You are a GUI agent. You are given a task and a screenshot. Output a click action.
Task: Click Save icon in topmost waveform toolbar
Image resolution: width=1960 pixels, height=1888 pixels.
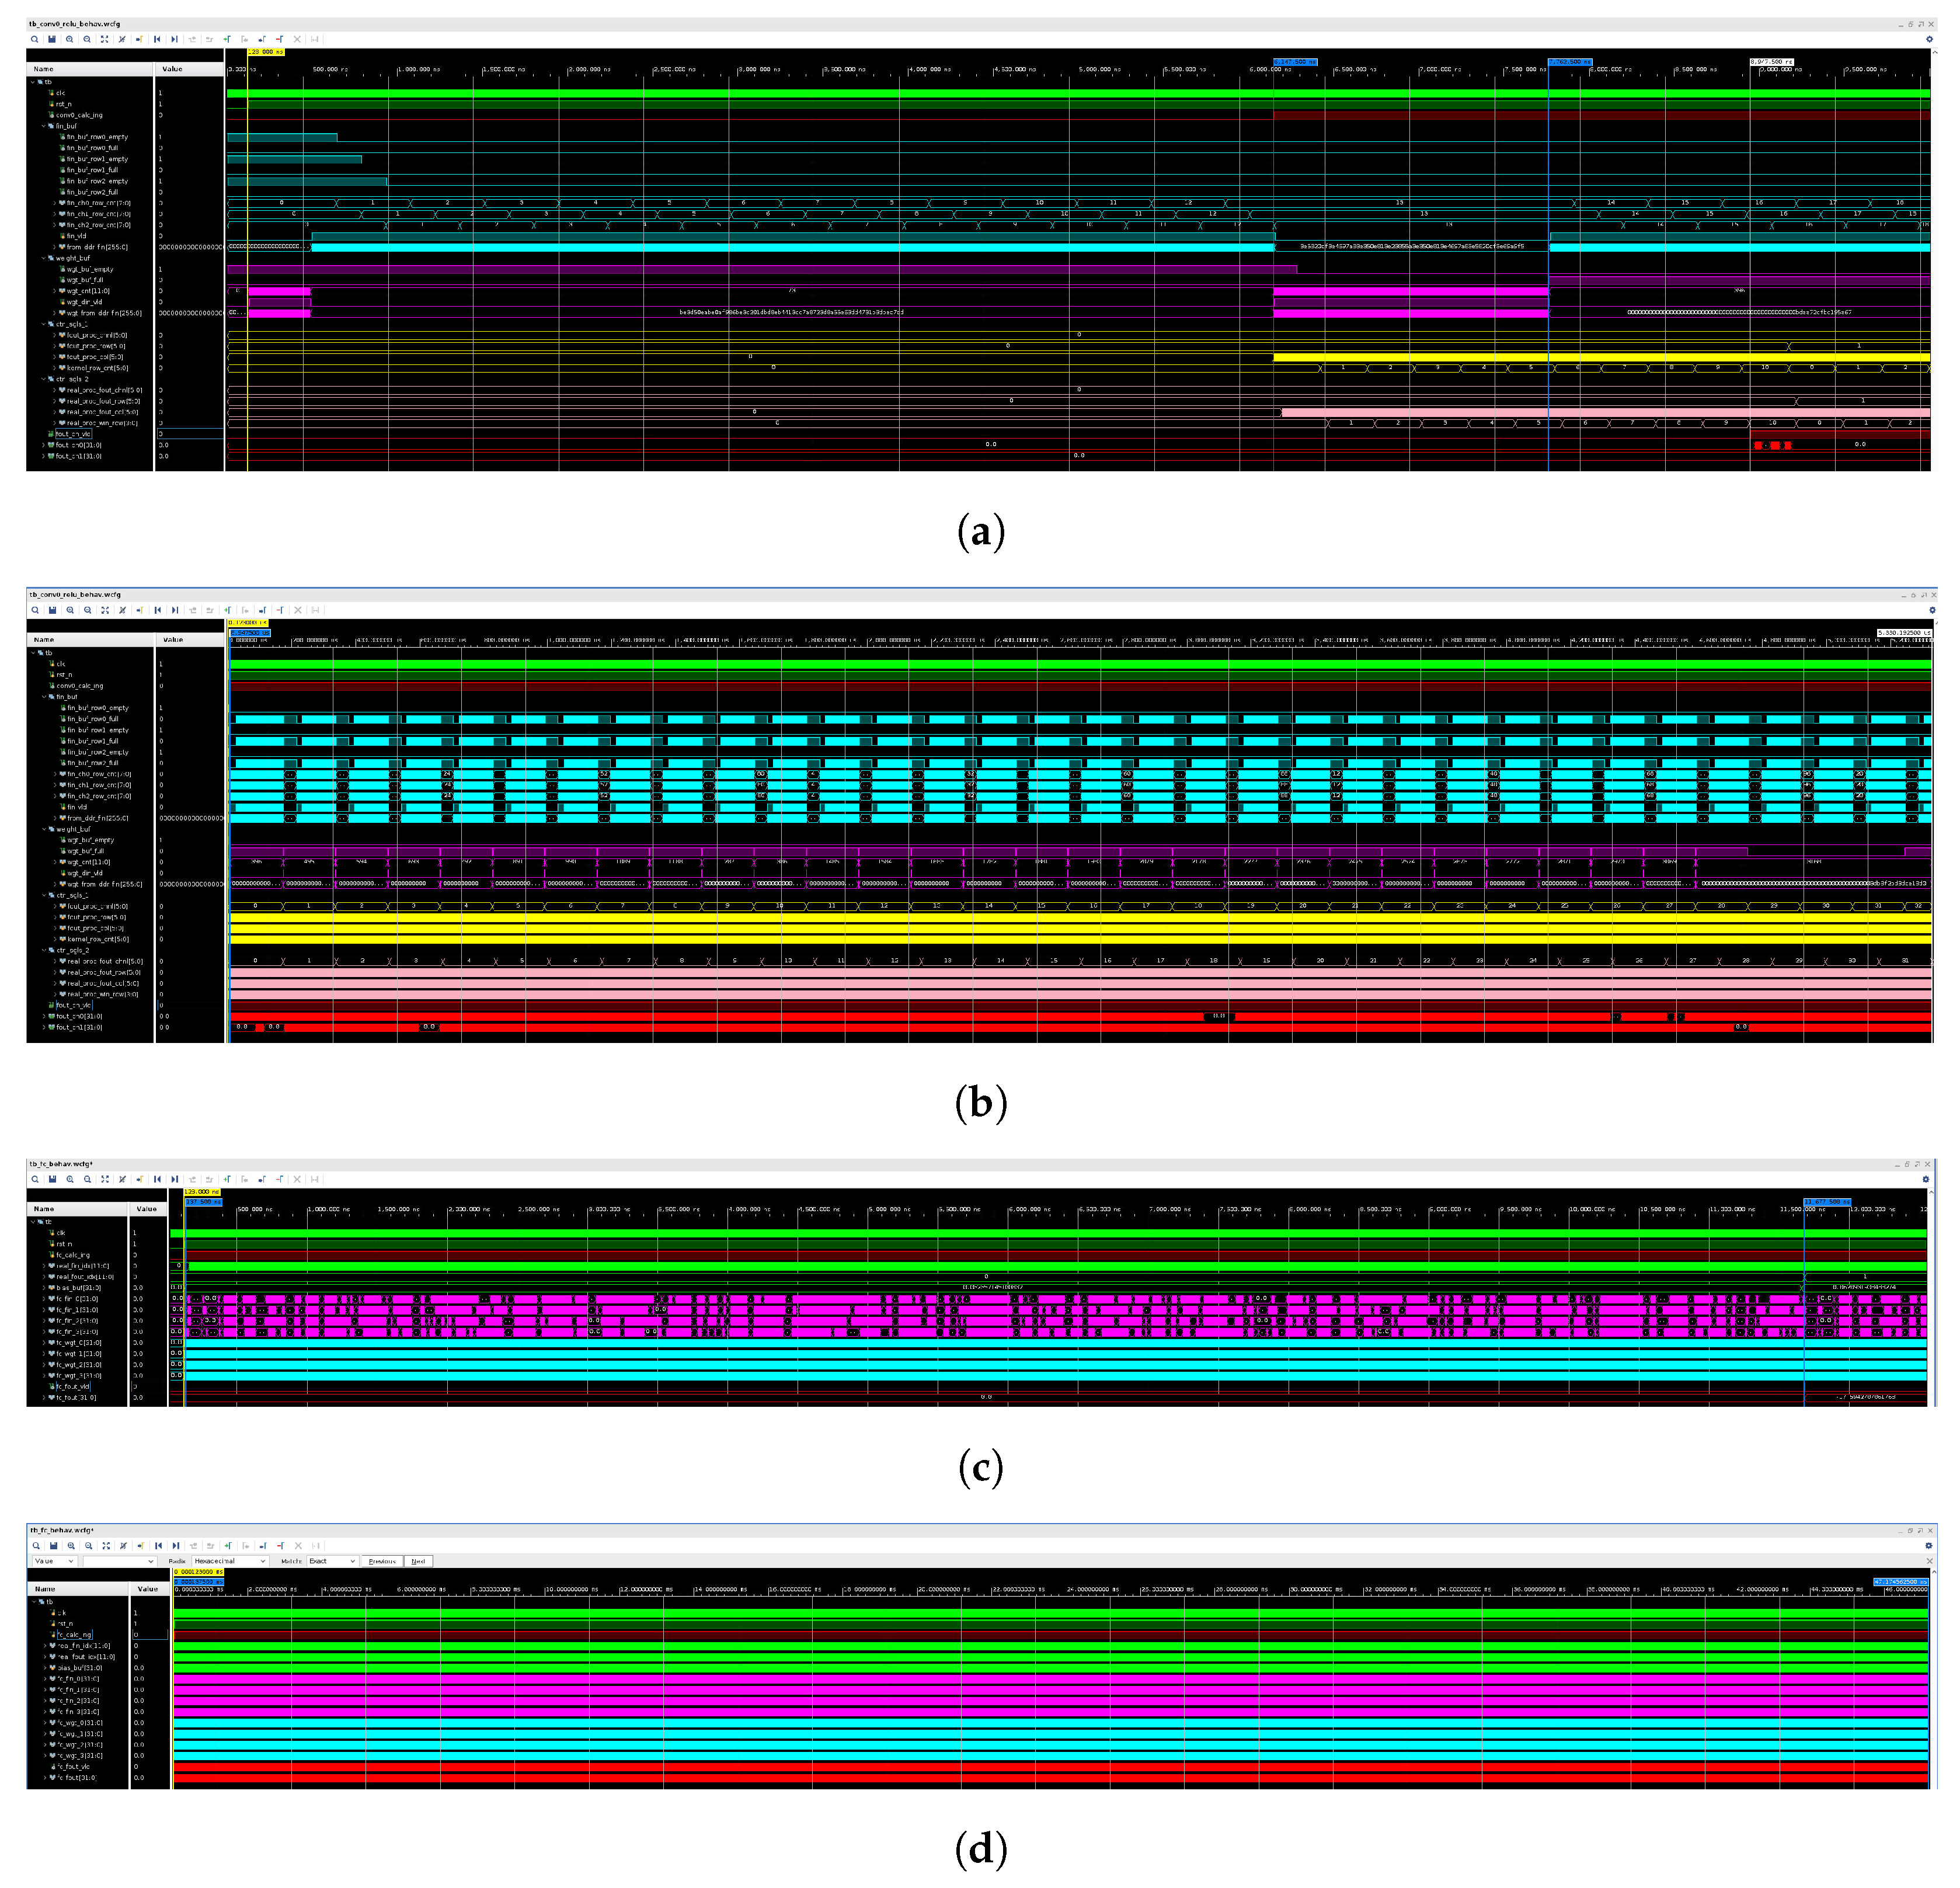click(x=52, y=39)
